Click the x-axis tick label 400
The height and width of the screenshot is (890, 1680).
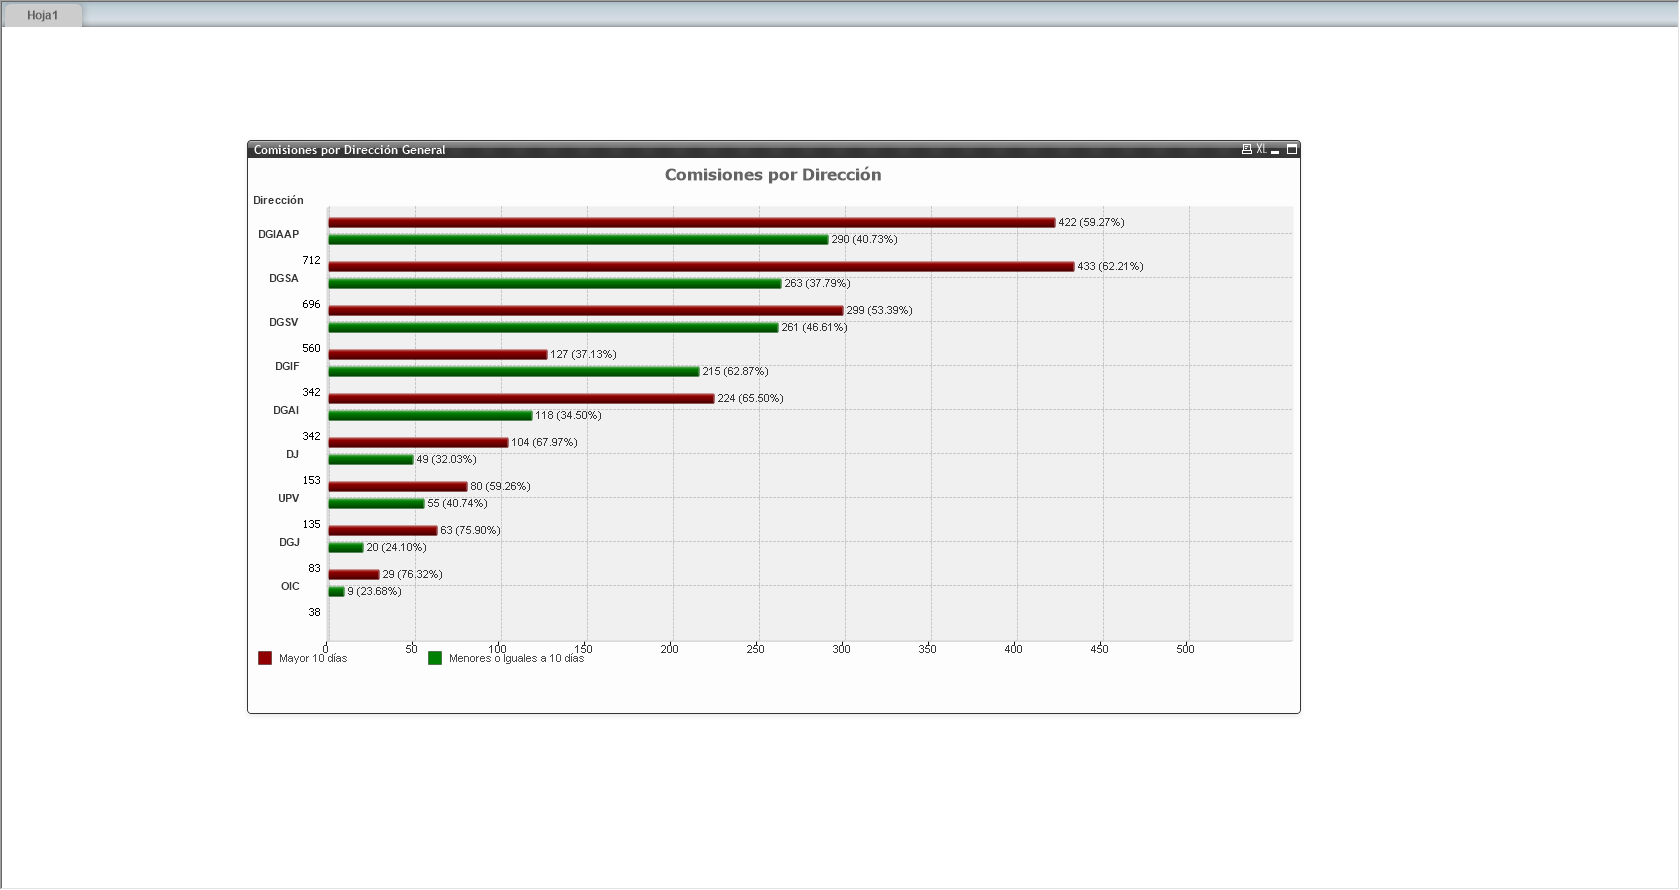1013,649
